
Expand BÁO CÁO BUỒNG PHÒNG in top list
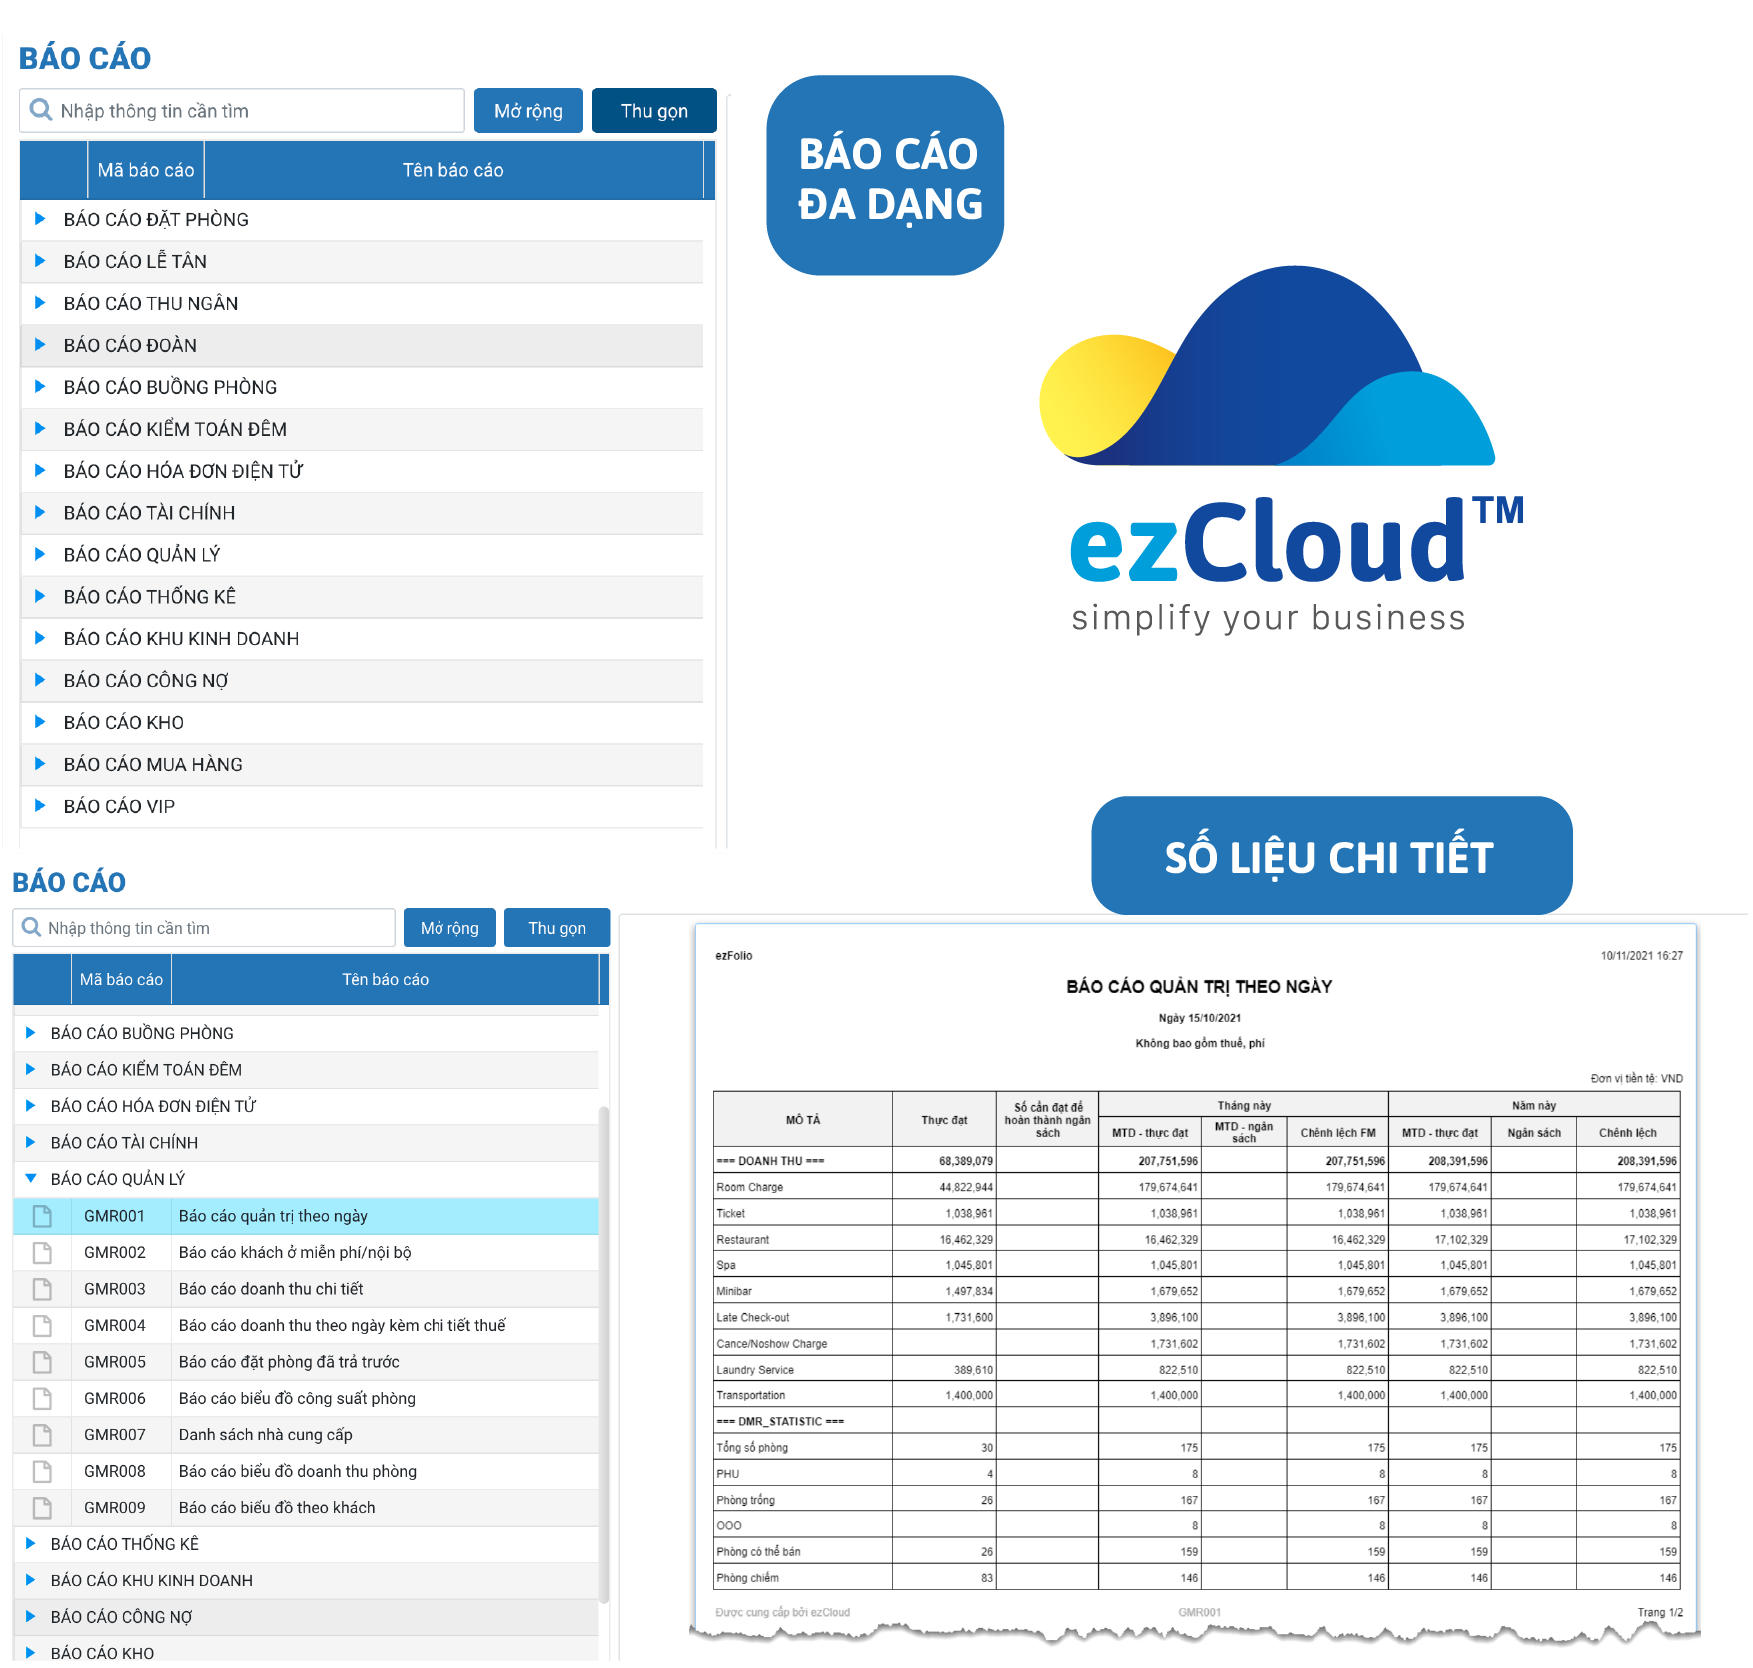pos(40,386)
